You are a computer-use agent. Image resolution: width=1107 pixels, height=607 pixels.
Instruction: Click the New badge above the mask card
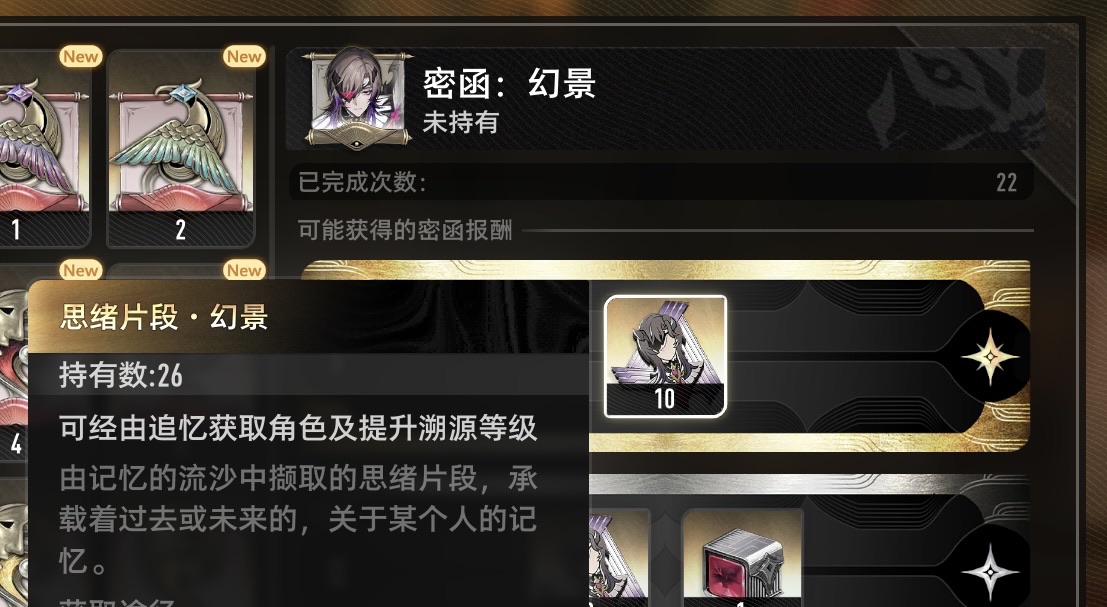click(x=80, y=270)
